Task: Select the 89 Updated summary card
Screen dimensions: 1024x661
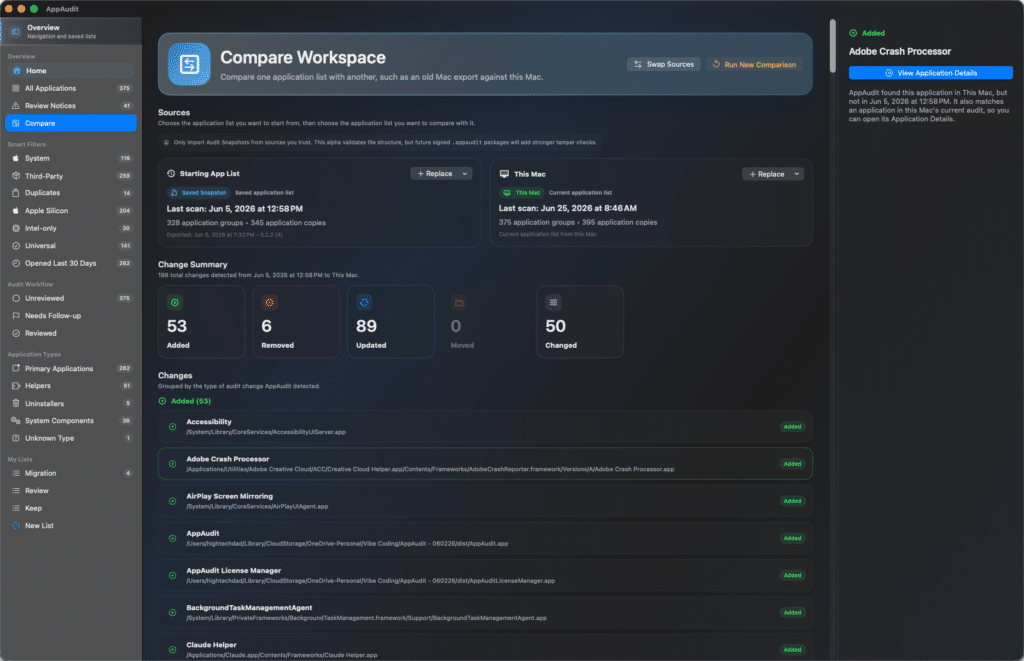Action: pyautogui.click(x=391, y=321)
